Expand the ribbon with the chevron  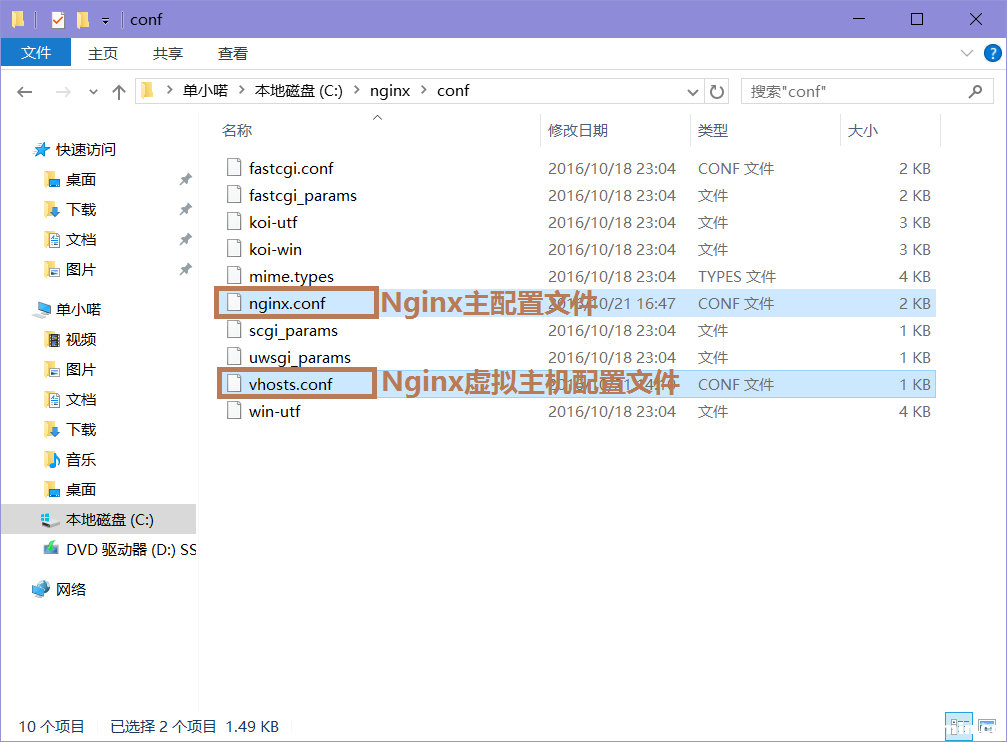[967, 53]
